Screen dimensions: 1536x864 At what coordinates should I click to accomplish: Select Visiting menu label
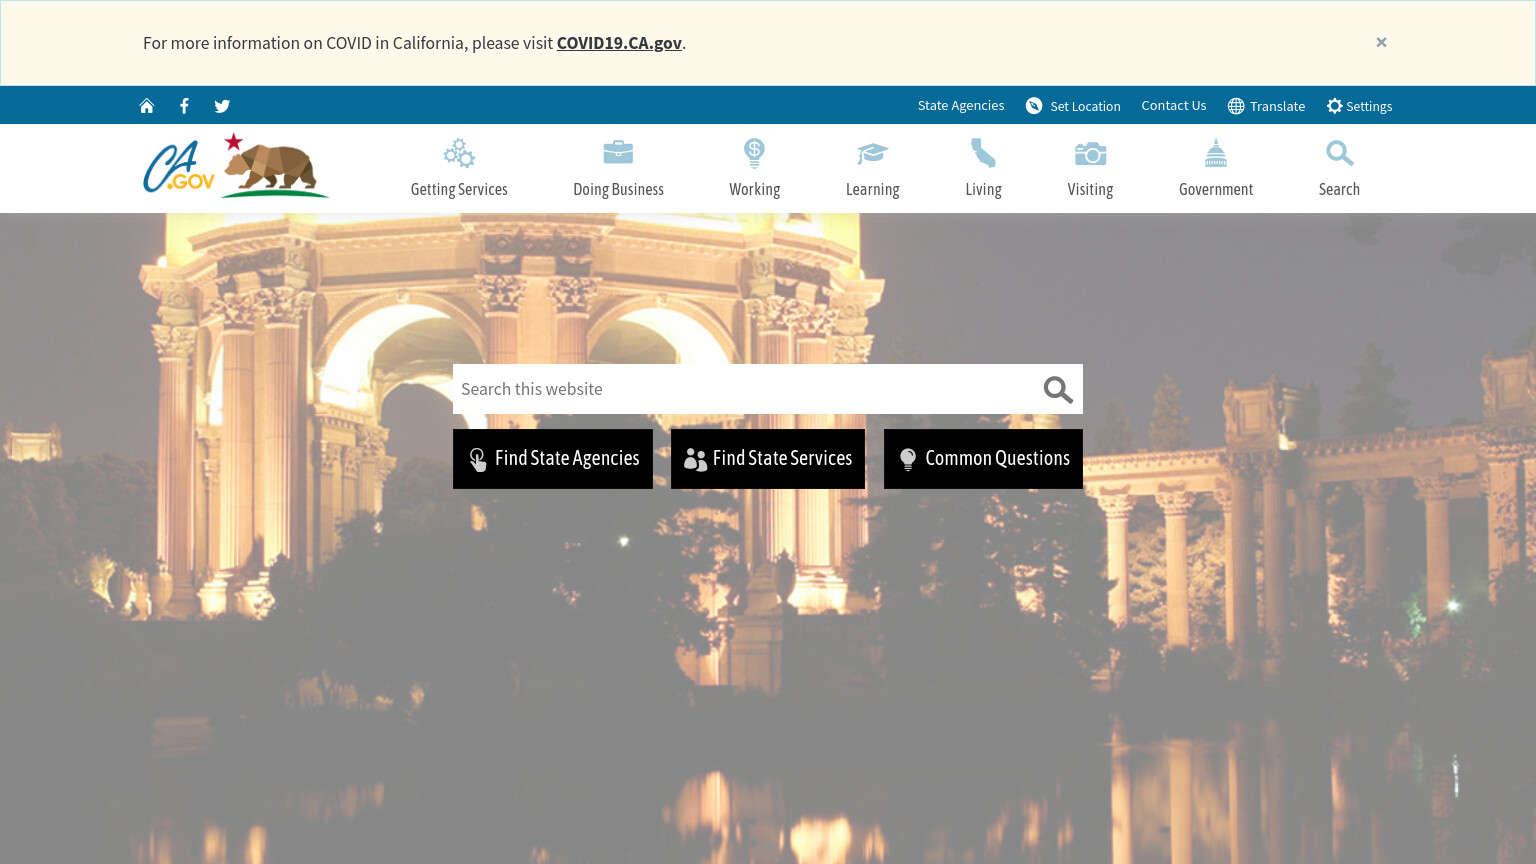pyautogui.click(x=1090, y=189)
